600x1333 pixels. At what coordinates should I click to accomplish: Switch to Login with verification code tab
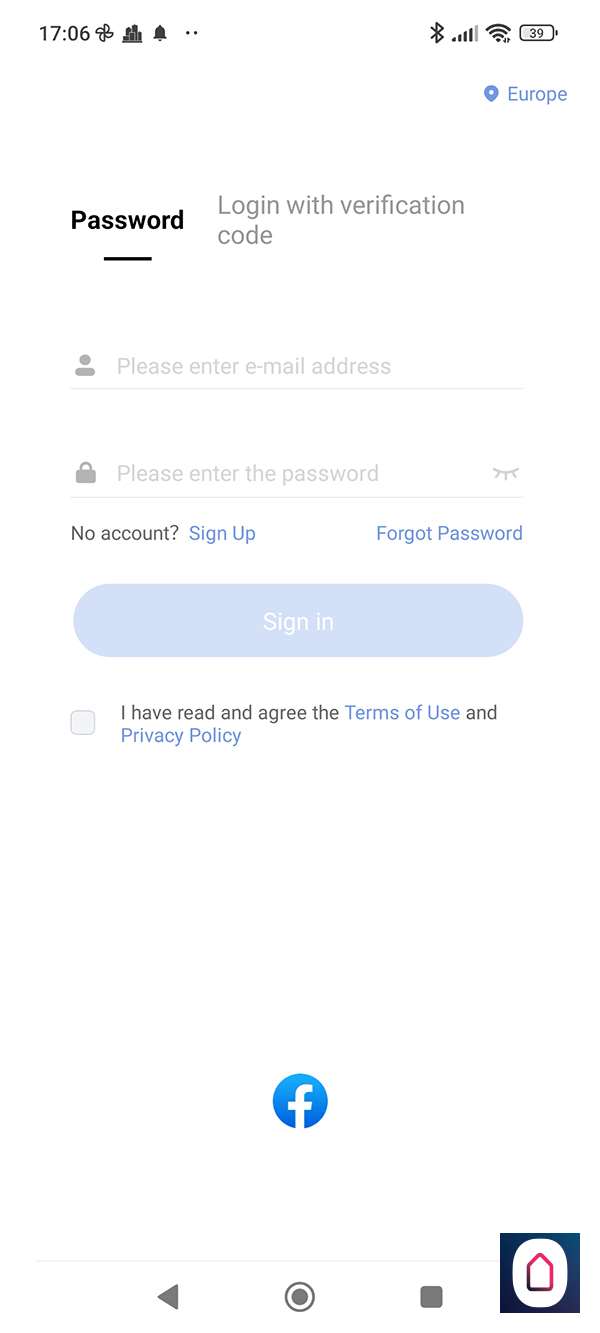point(341,220)
